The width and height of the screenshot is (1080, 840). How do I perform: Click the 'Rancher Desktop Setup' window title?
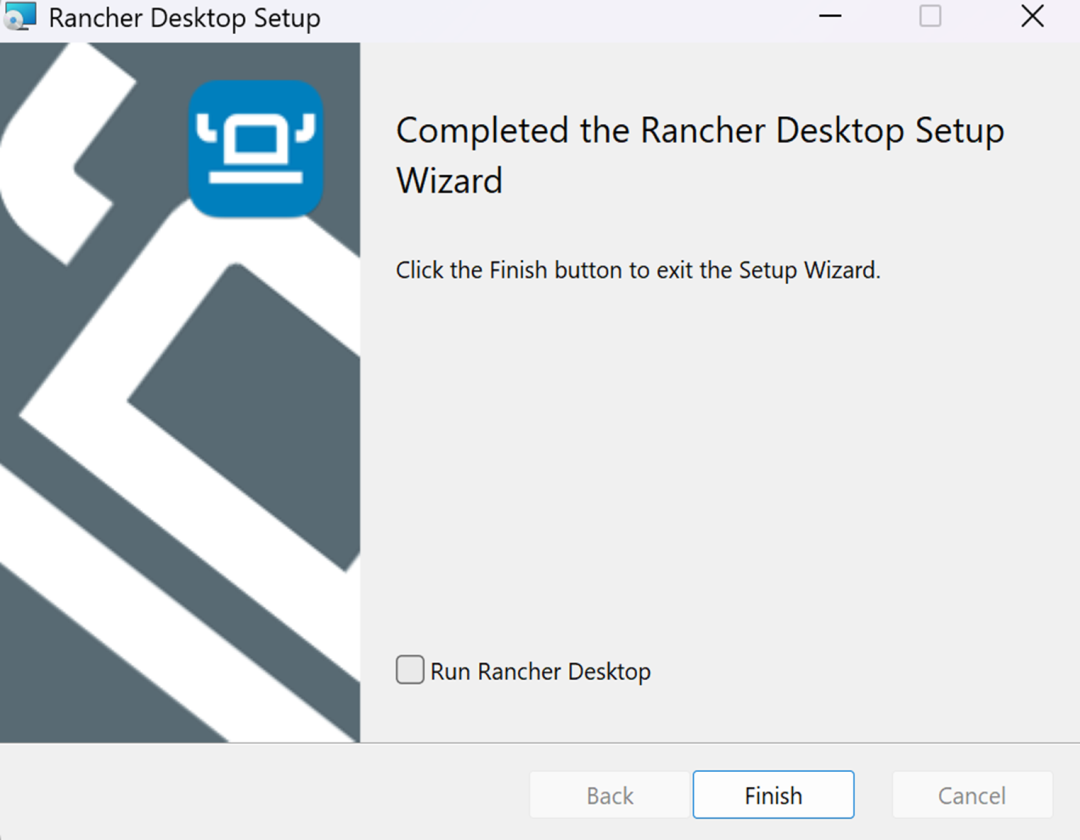click(x=185, y=18)
